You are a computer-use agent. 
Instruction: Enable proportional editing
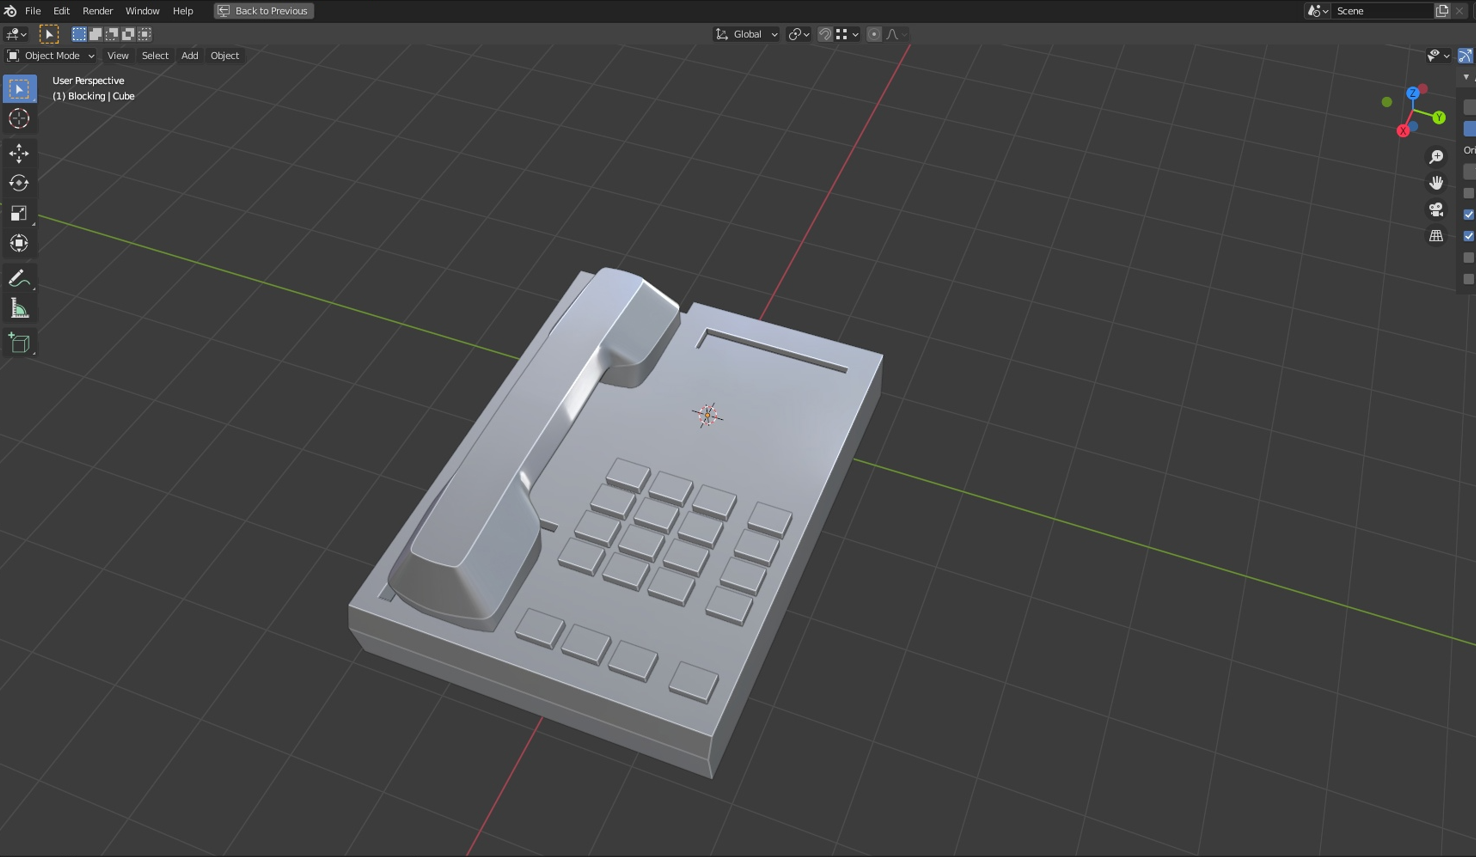click(872, 33)
